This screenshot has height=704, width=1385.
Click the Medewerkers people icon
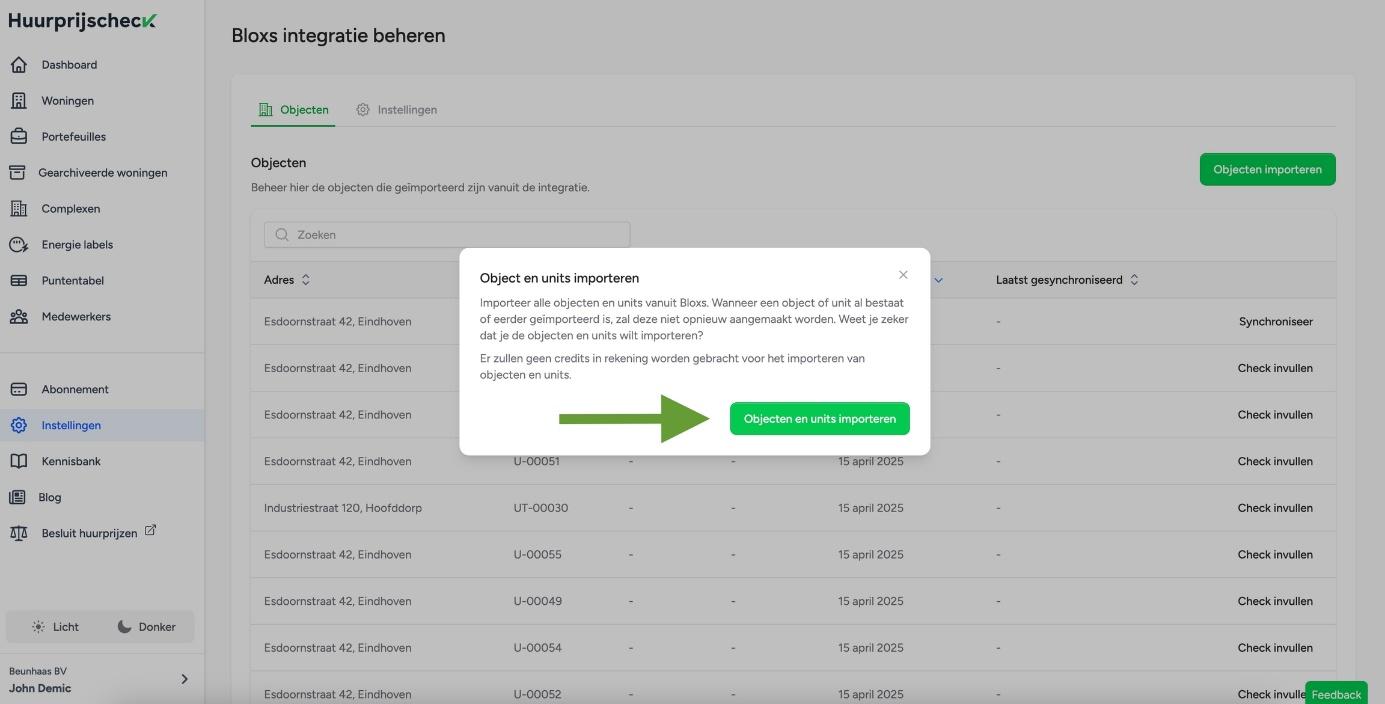(x=18, y=317)
